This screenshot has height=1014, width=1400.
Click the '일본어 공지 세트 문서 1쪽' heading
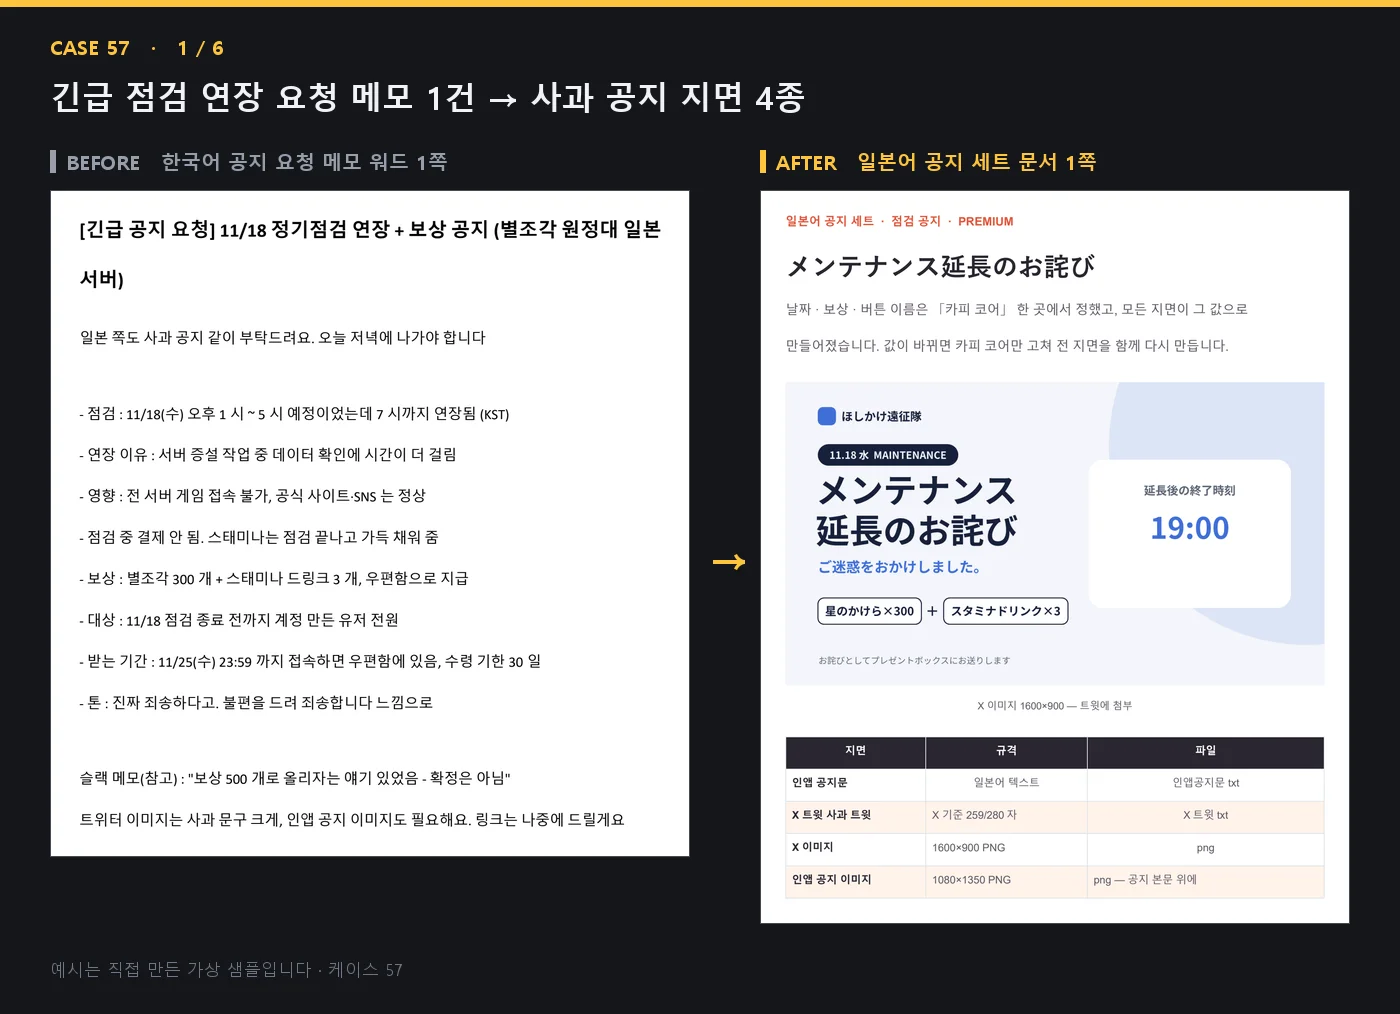[976, 162]
